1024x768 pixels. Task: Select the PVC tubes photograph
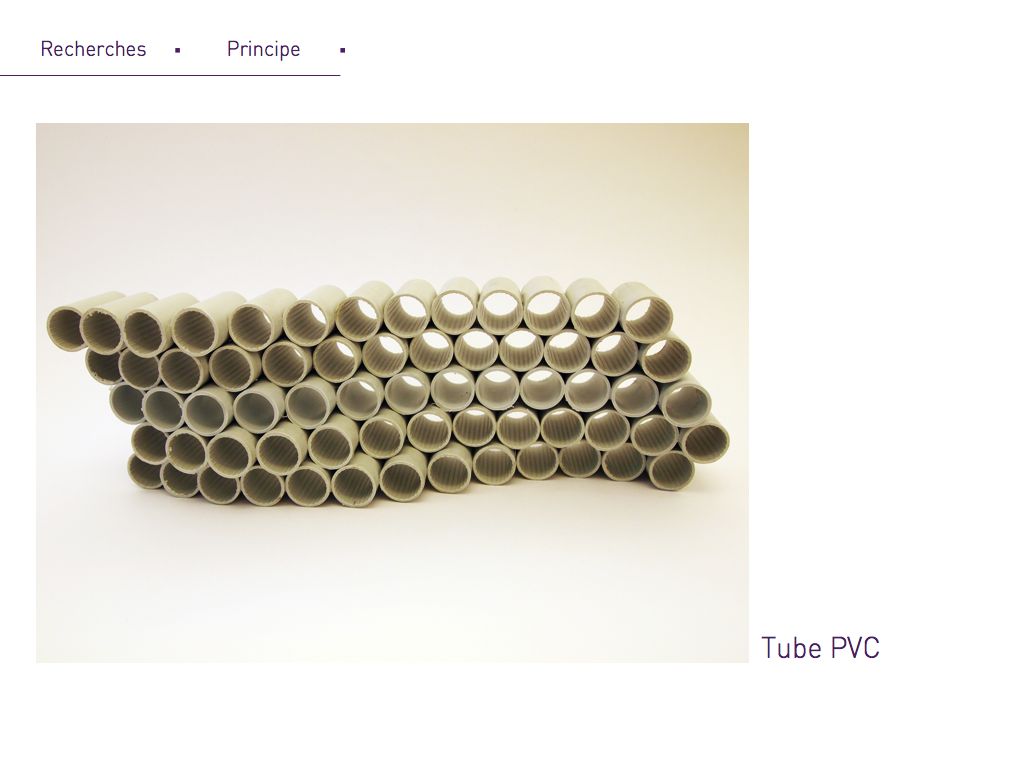(392, 392)
